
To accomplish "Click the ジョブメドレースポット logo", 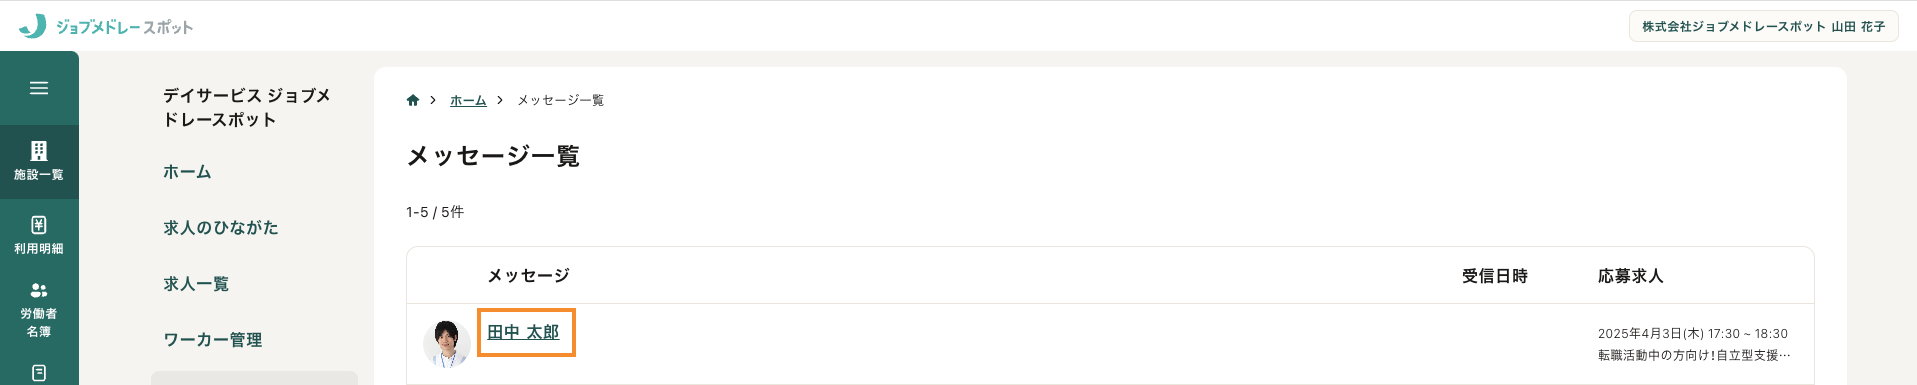I will [x=107, y=27].
